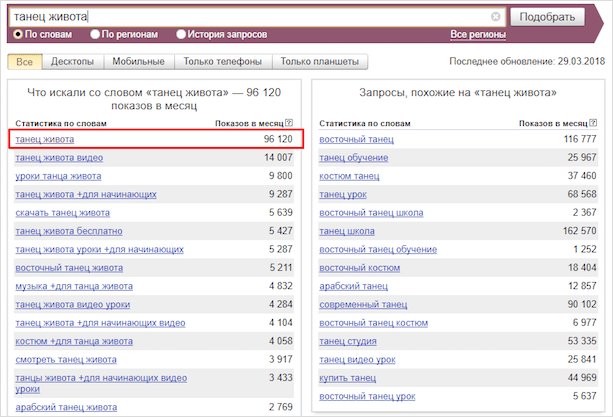Viewport: 613px width, 417px height.
Task: Select the 'По регионам' radio button
Action: coord(95,34)
